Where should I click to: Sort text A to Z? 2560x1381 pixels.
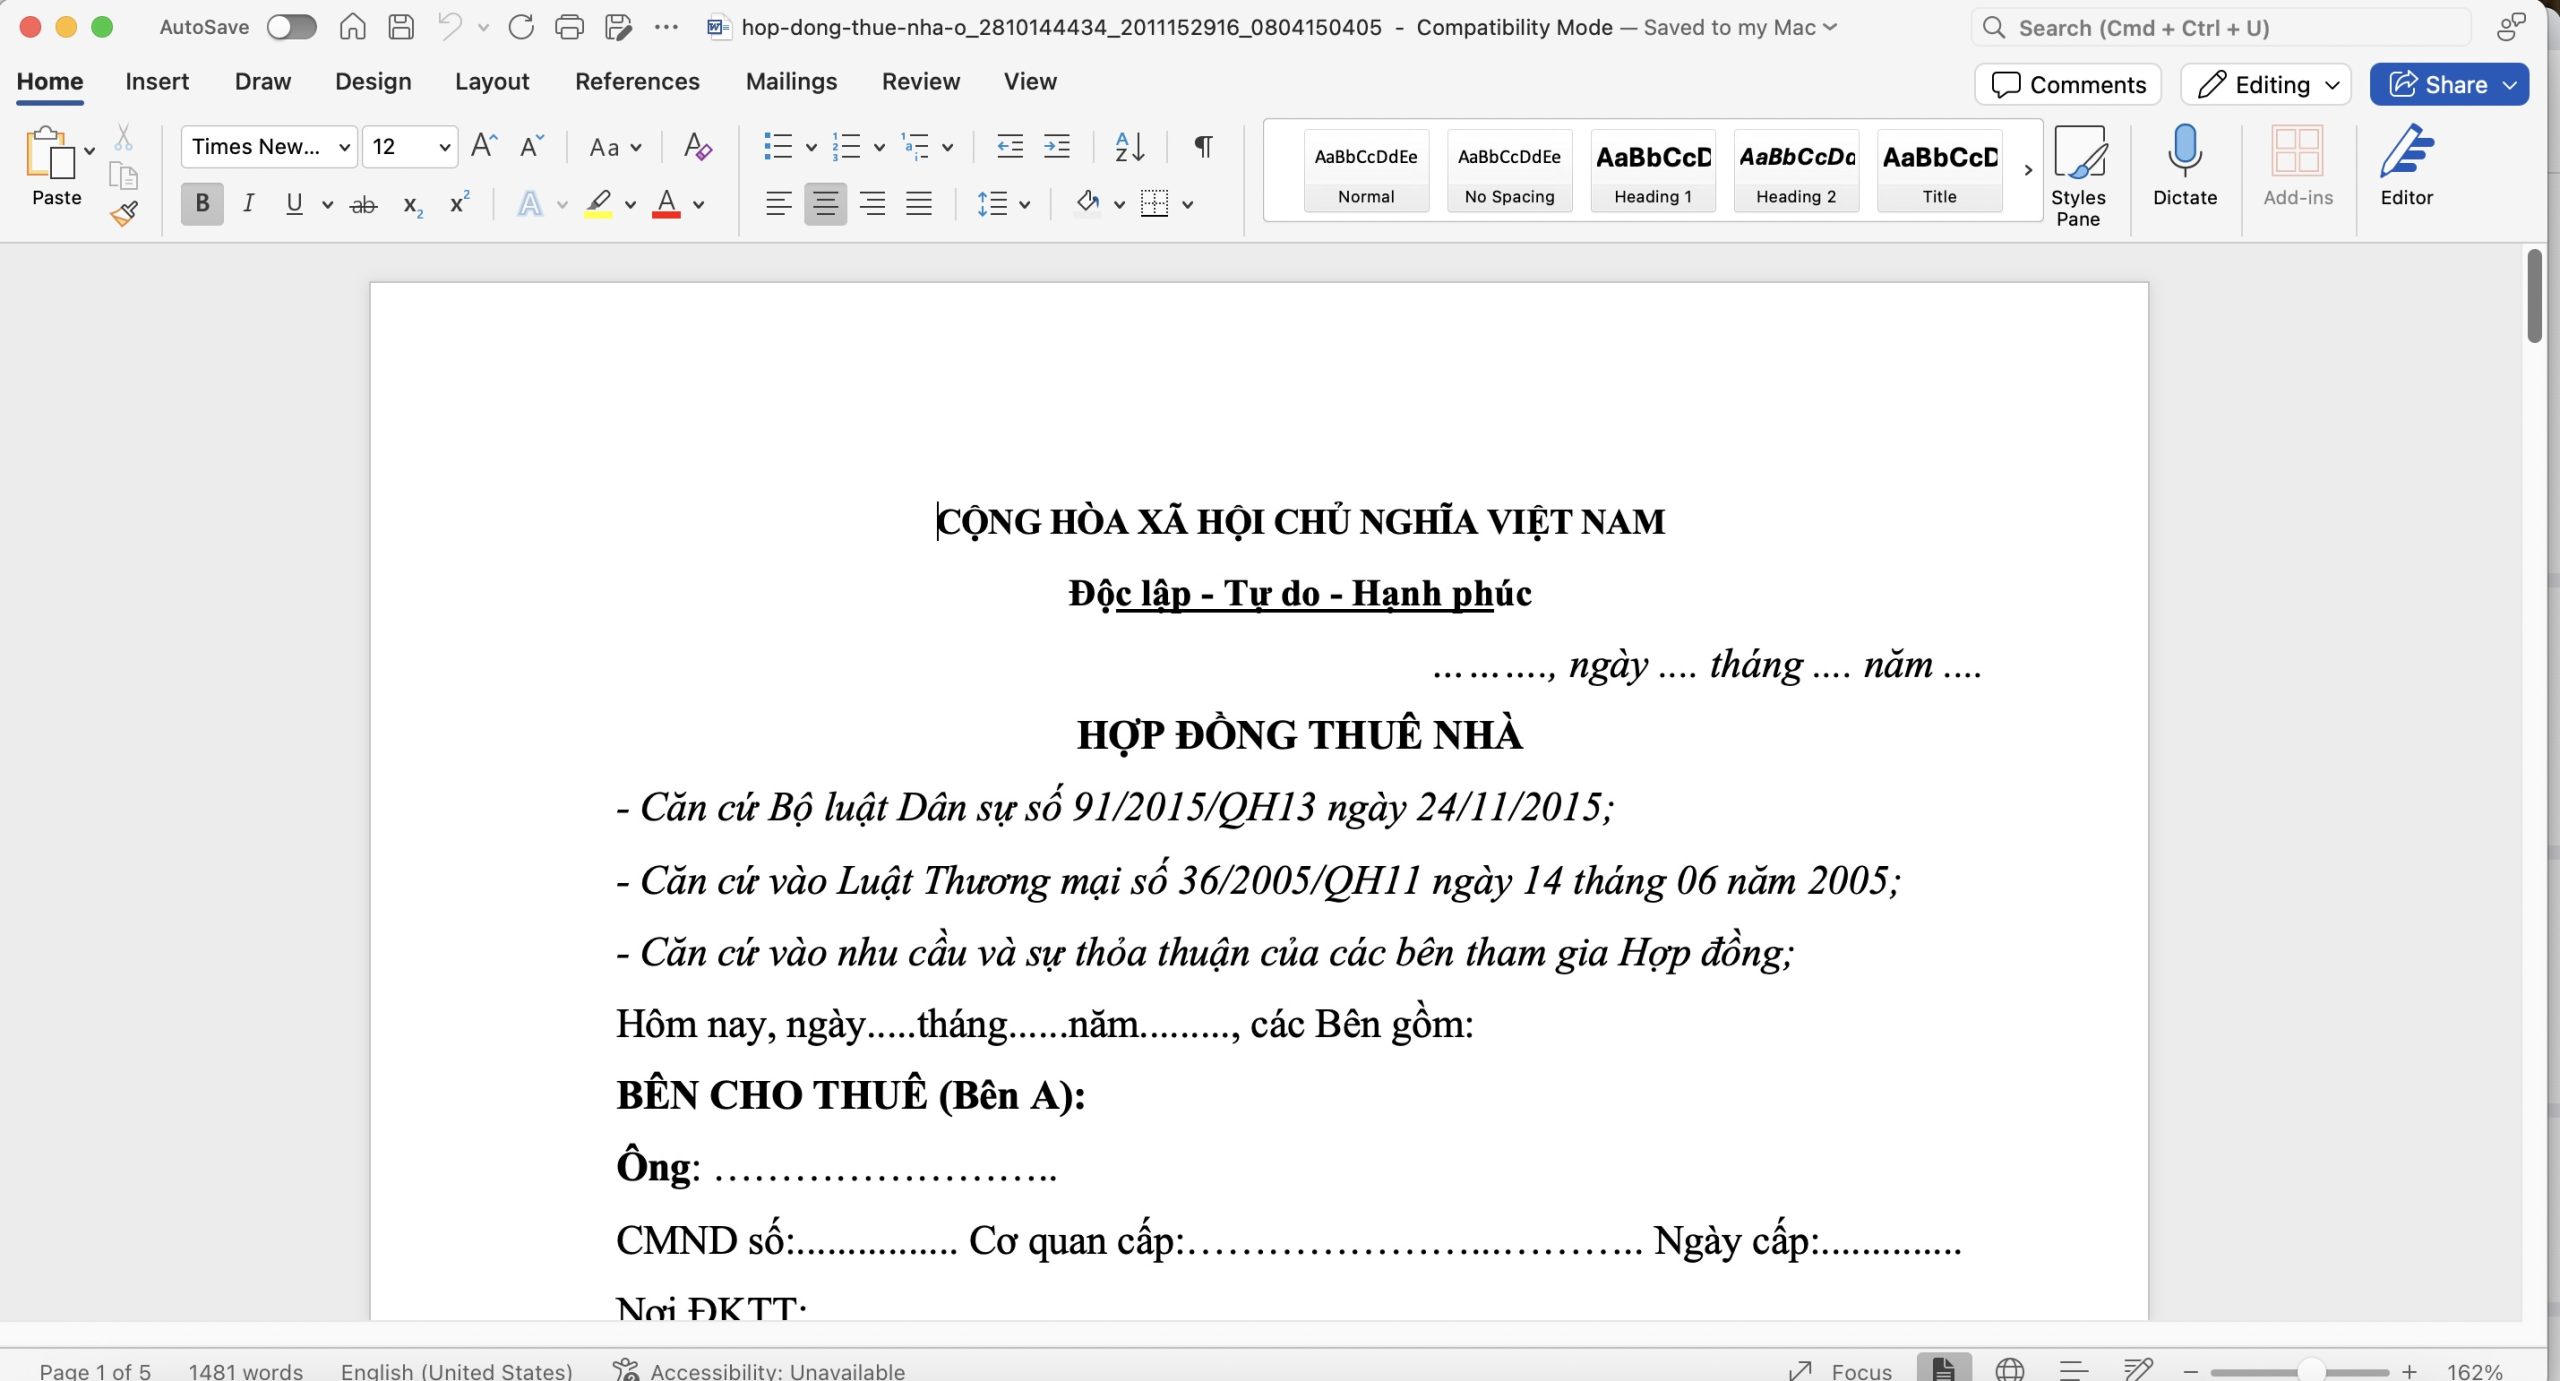point(1129,147)
